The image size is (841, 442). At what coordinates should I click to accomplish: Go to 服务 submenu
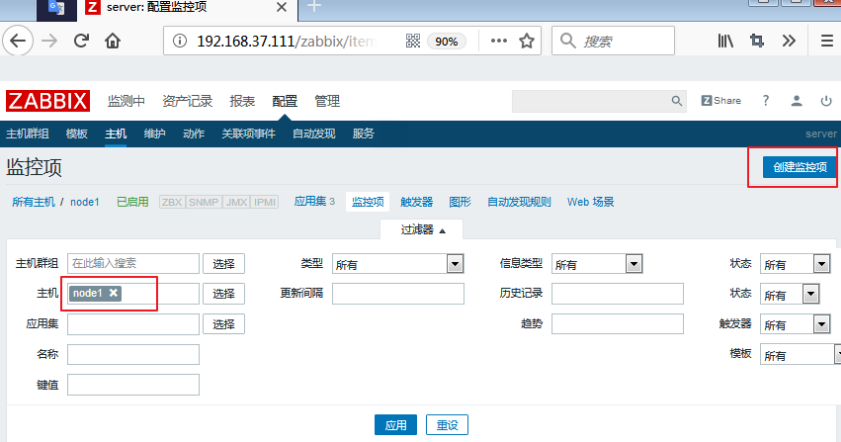(363, 134)
